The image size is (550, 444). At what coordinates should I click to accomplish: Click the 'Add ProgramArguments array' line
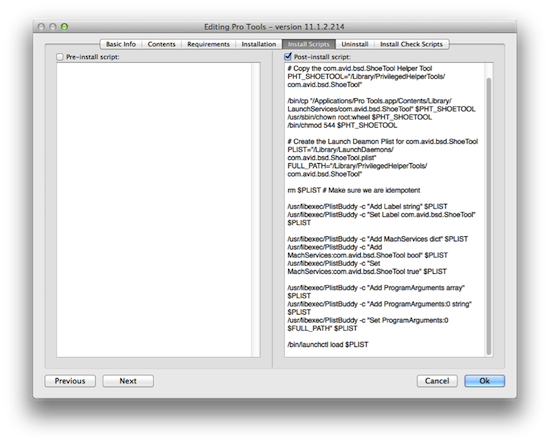(x=376, y=291)
